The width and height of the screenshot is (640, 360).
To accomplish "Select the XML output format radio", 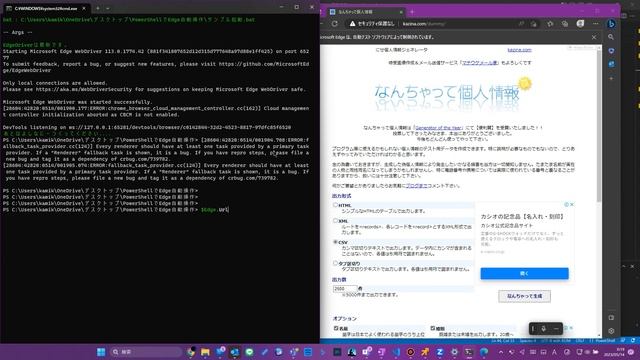I will (x=335, y=221).
